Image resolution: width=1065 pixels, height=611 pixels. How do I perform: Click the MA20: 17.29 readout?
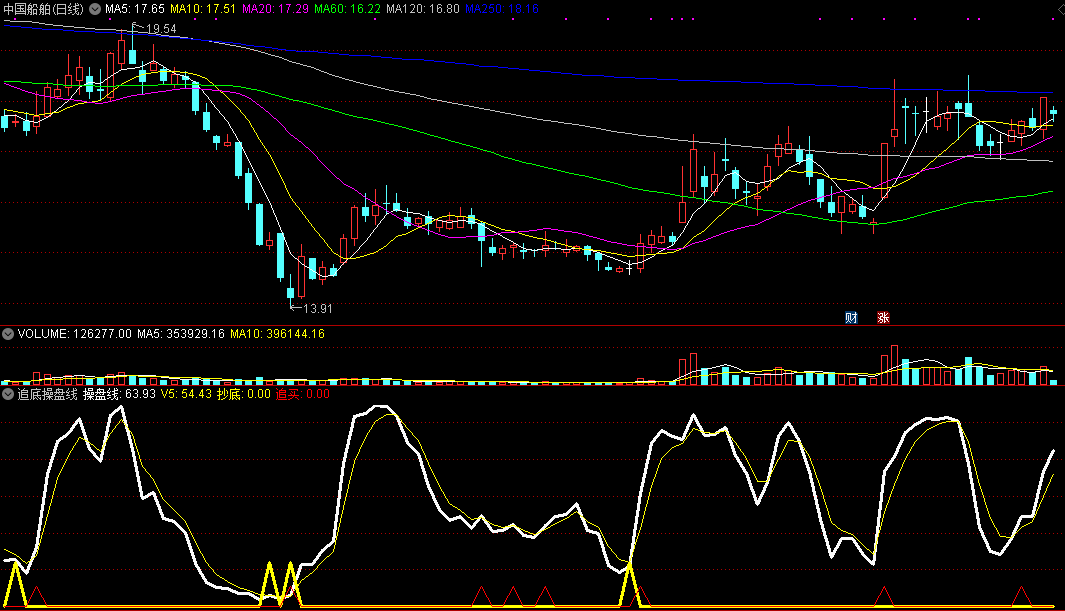(275, 9)
